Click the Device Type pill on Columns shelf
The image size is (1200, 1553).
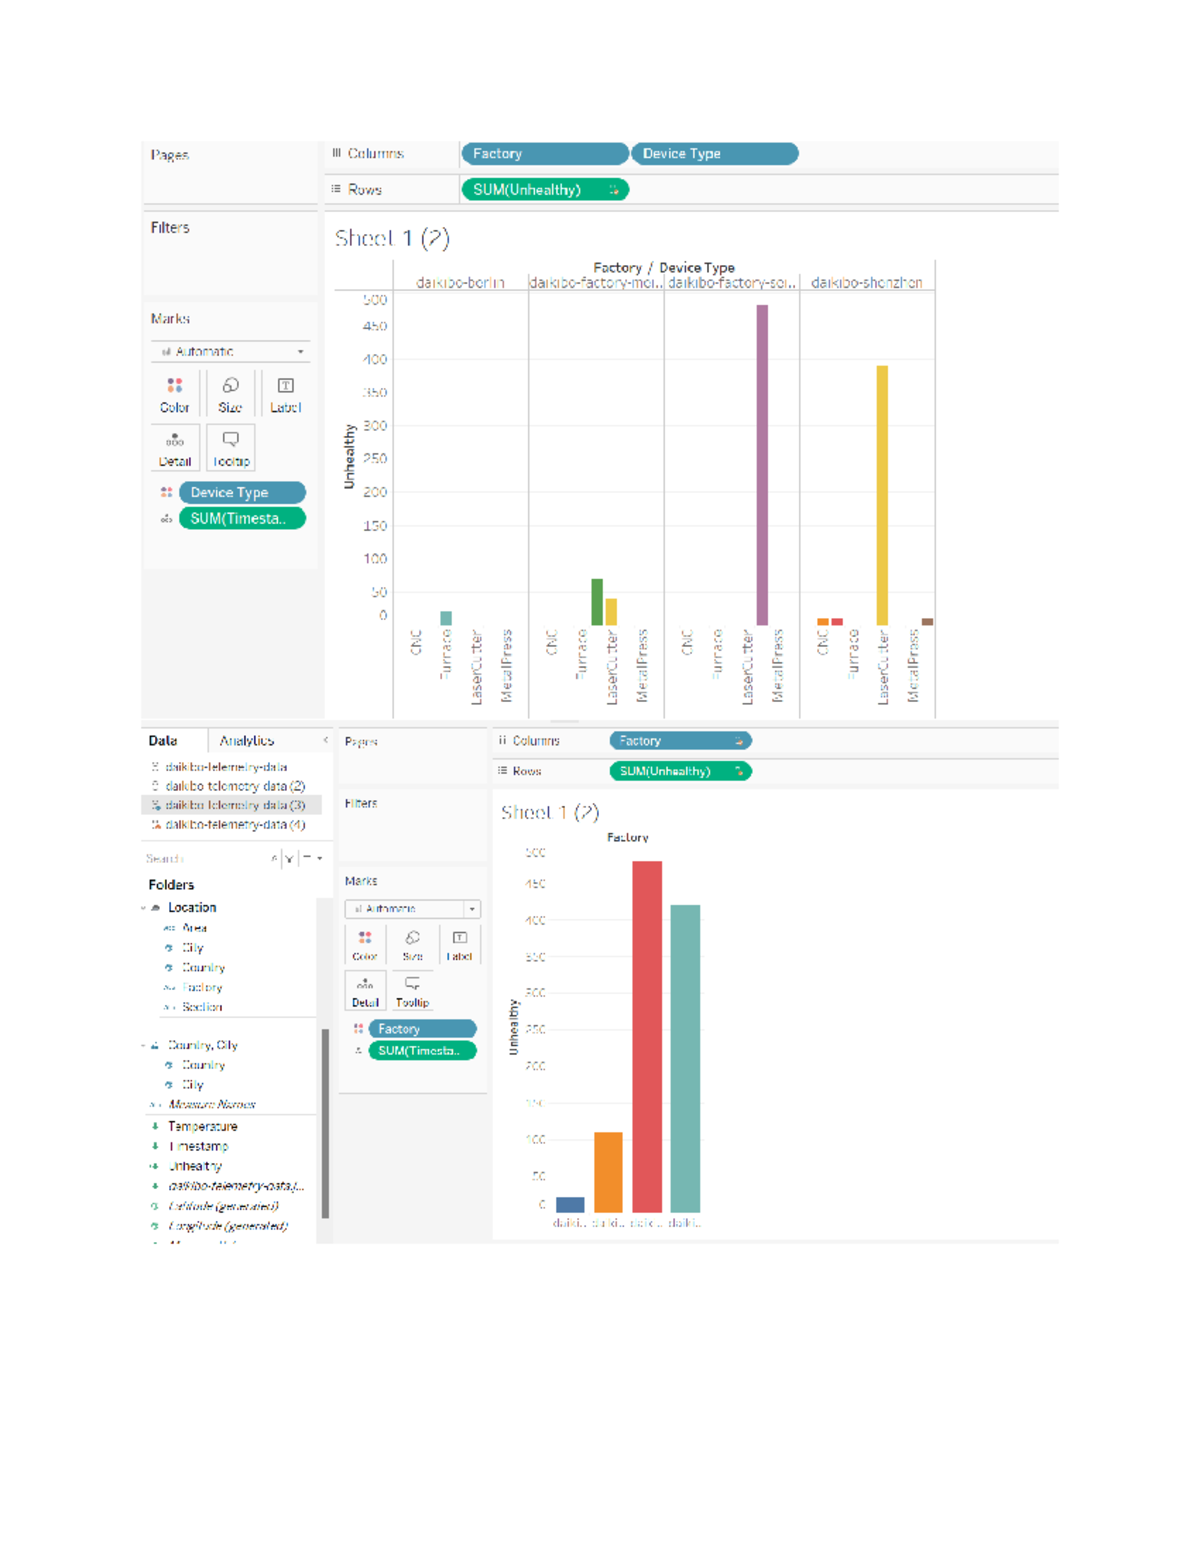coord(715,154)
